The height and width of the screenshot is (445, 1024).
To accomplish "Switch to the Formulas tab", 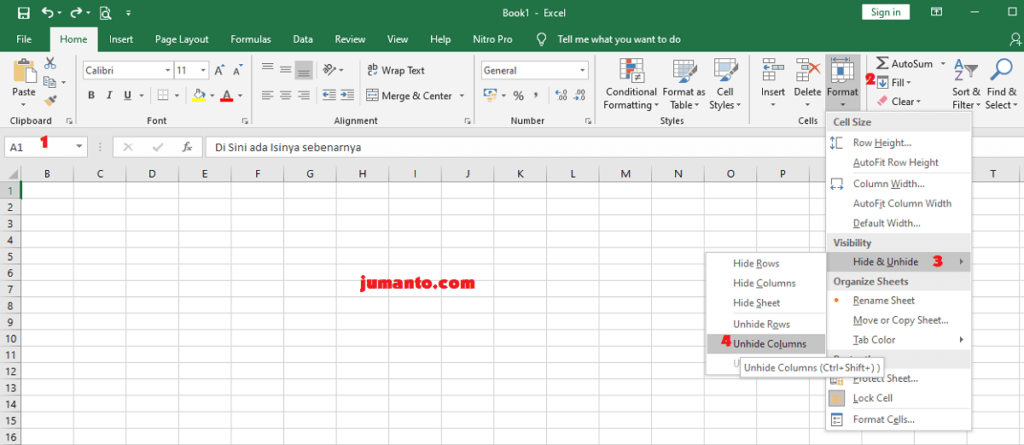I will [x=251, y=39].
